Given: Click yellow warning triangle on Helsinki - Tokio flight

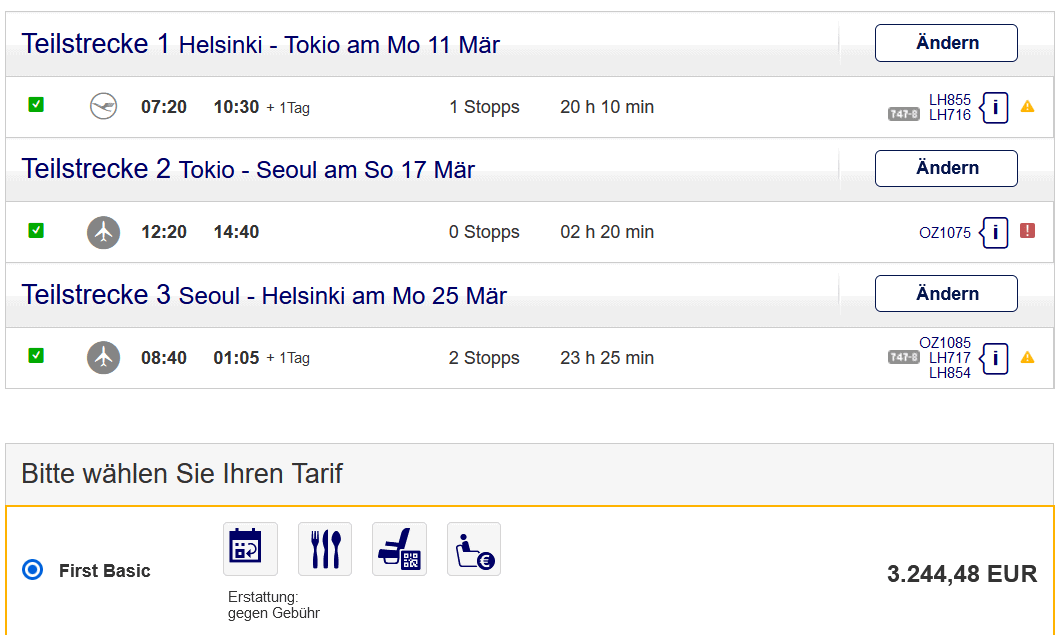Looking at the screenshot, I should [1027, 106].
